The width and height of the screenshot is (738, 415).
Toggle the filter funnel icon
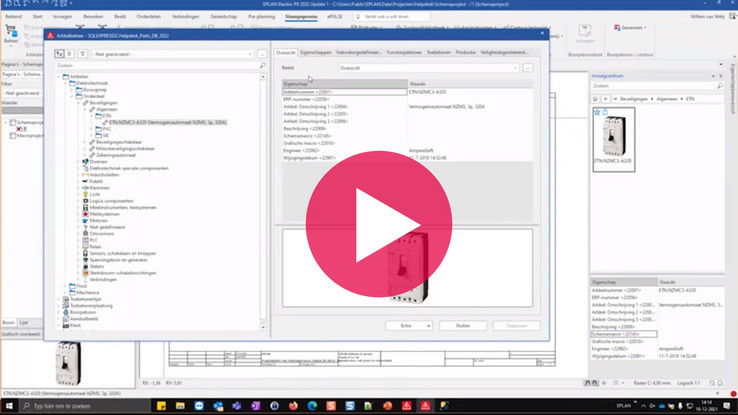click(82, 54)
